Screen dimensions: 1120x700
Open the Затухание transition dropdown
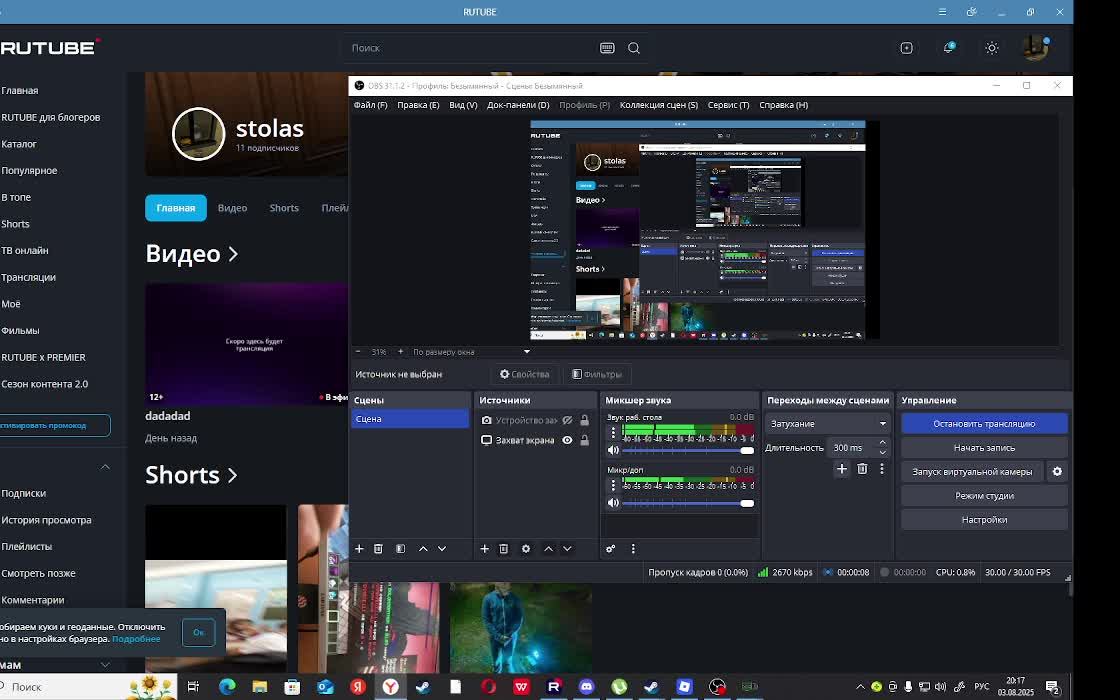pyautogui.click(x=828, y=424)
